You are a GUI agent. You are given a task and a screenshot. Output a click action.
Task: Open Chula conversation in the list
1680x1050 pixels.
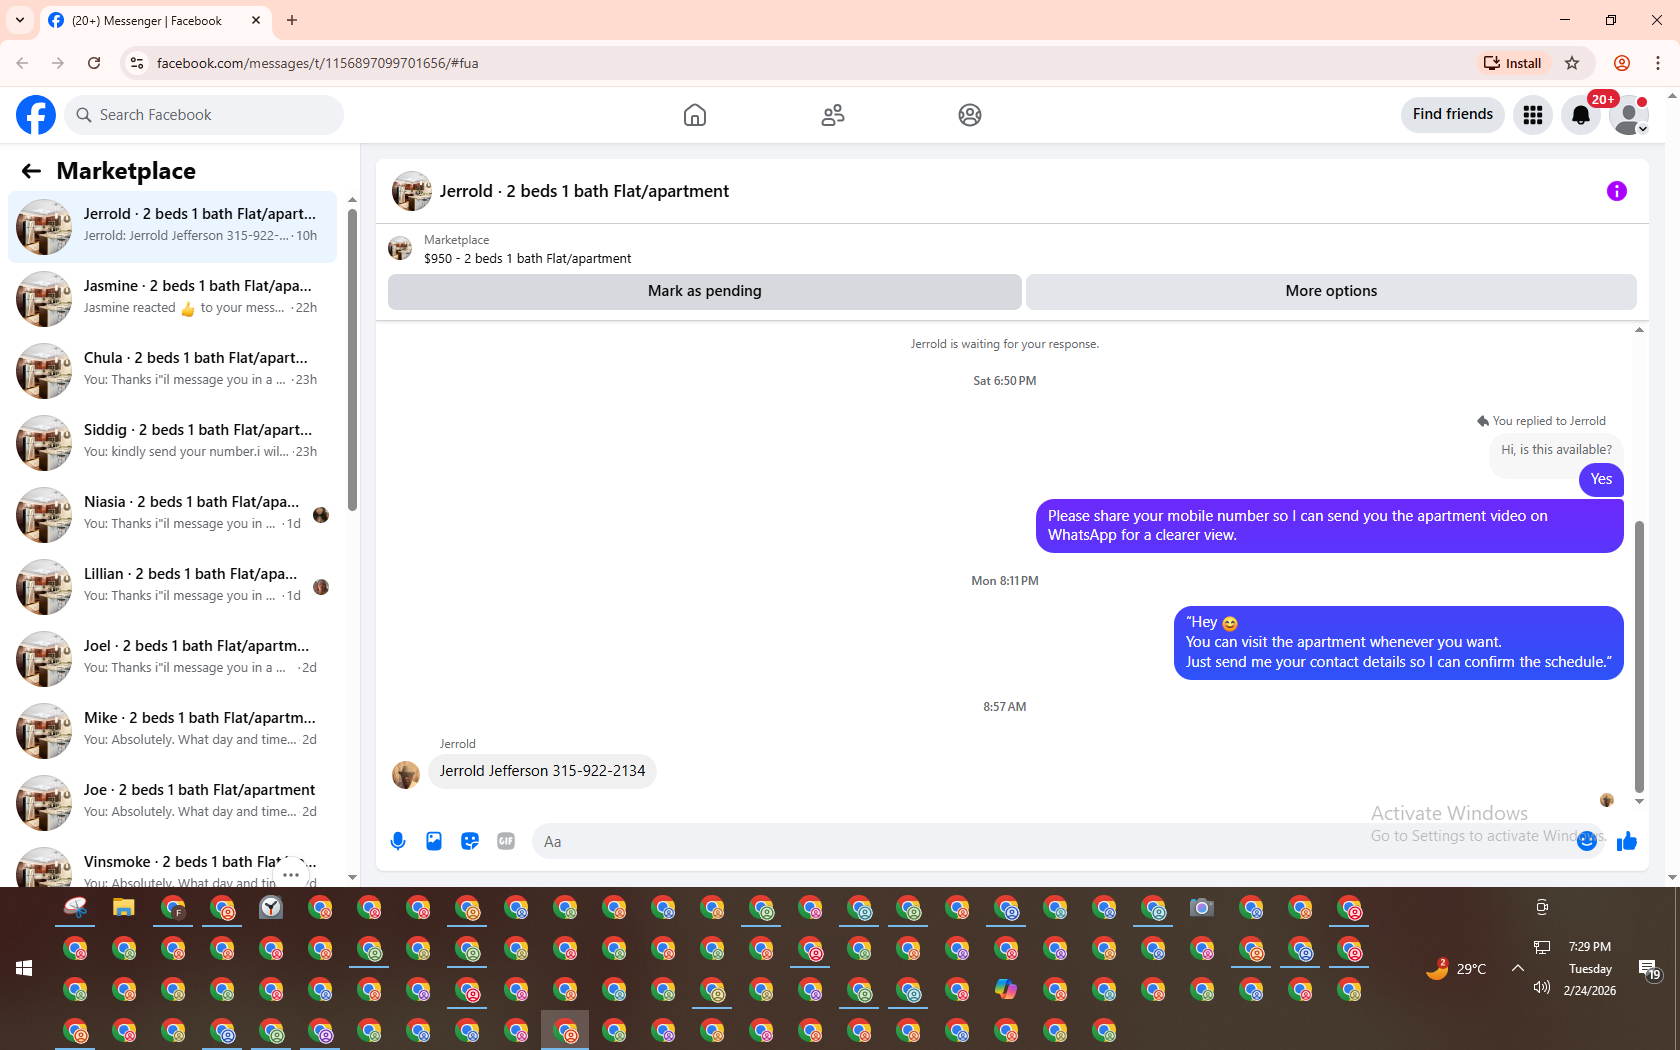point(172,371)
